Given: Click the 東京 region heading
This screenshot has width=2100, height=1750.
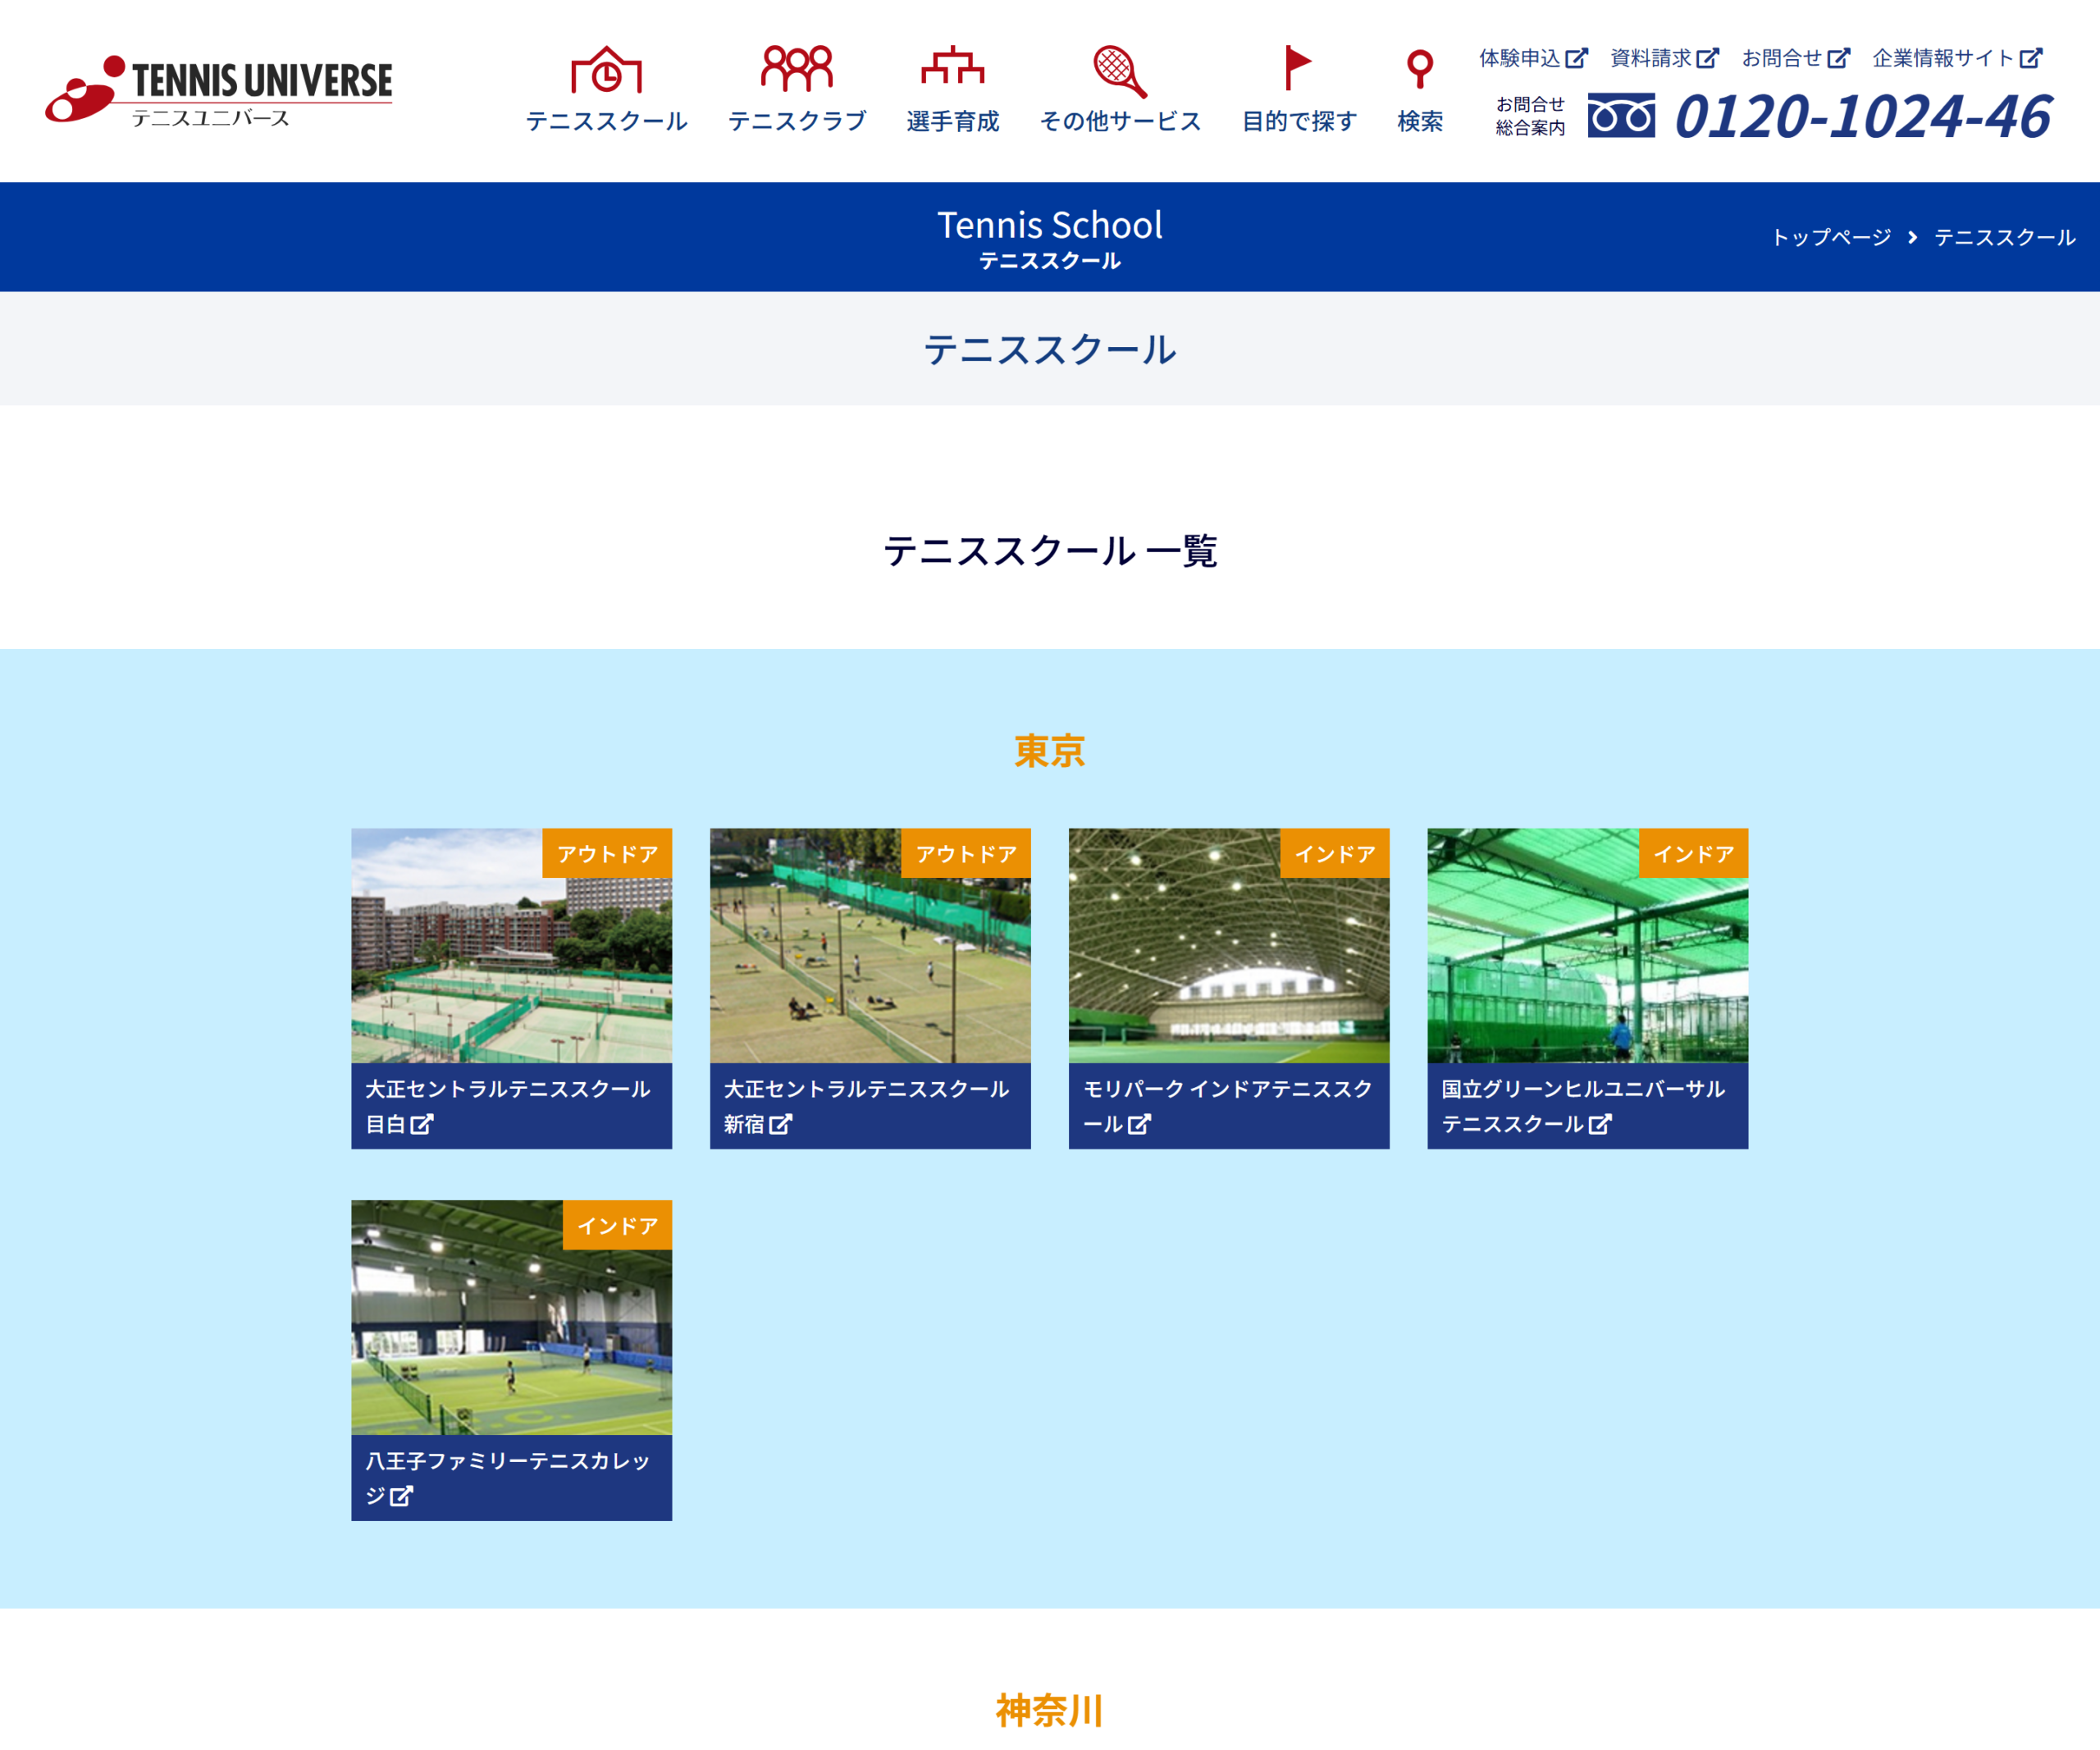Looking at the screenshot, I should coord(1050,751).
